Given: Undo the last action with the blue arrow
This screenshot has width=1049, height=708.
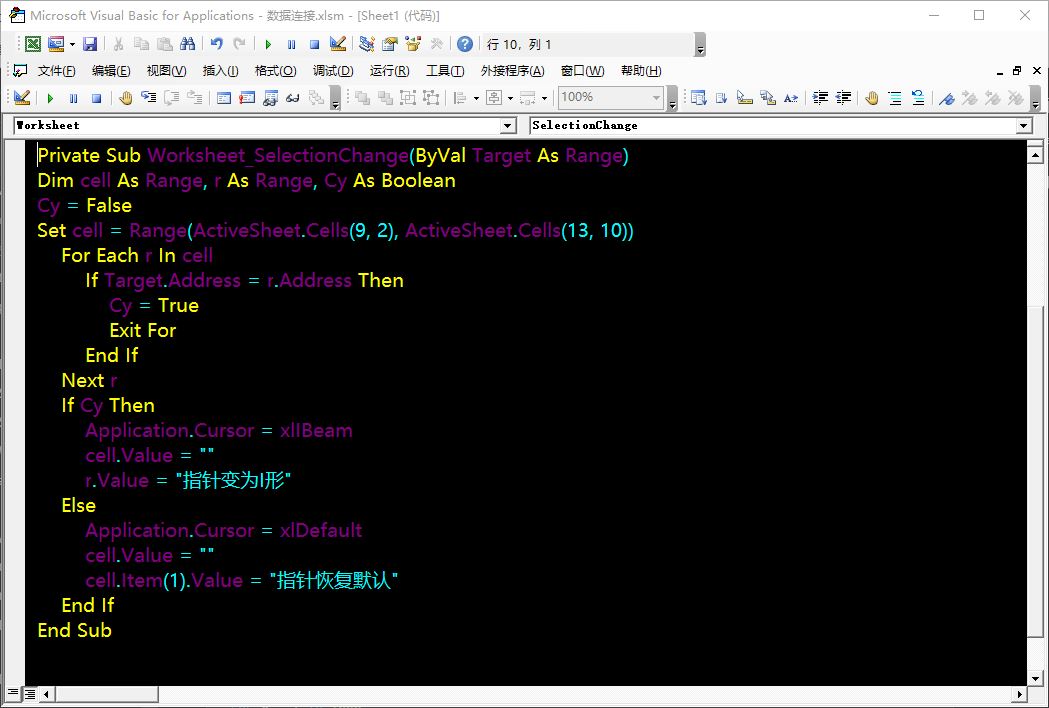Looking at the screenshot, I should click(x=217, y=44).
